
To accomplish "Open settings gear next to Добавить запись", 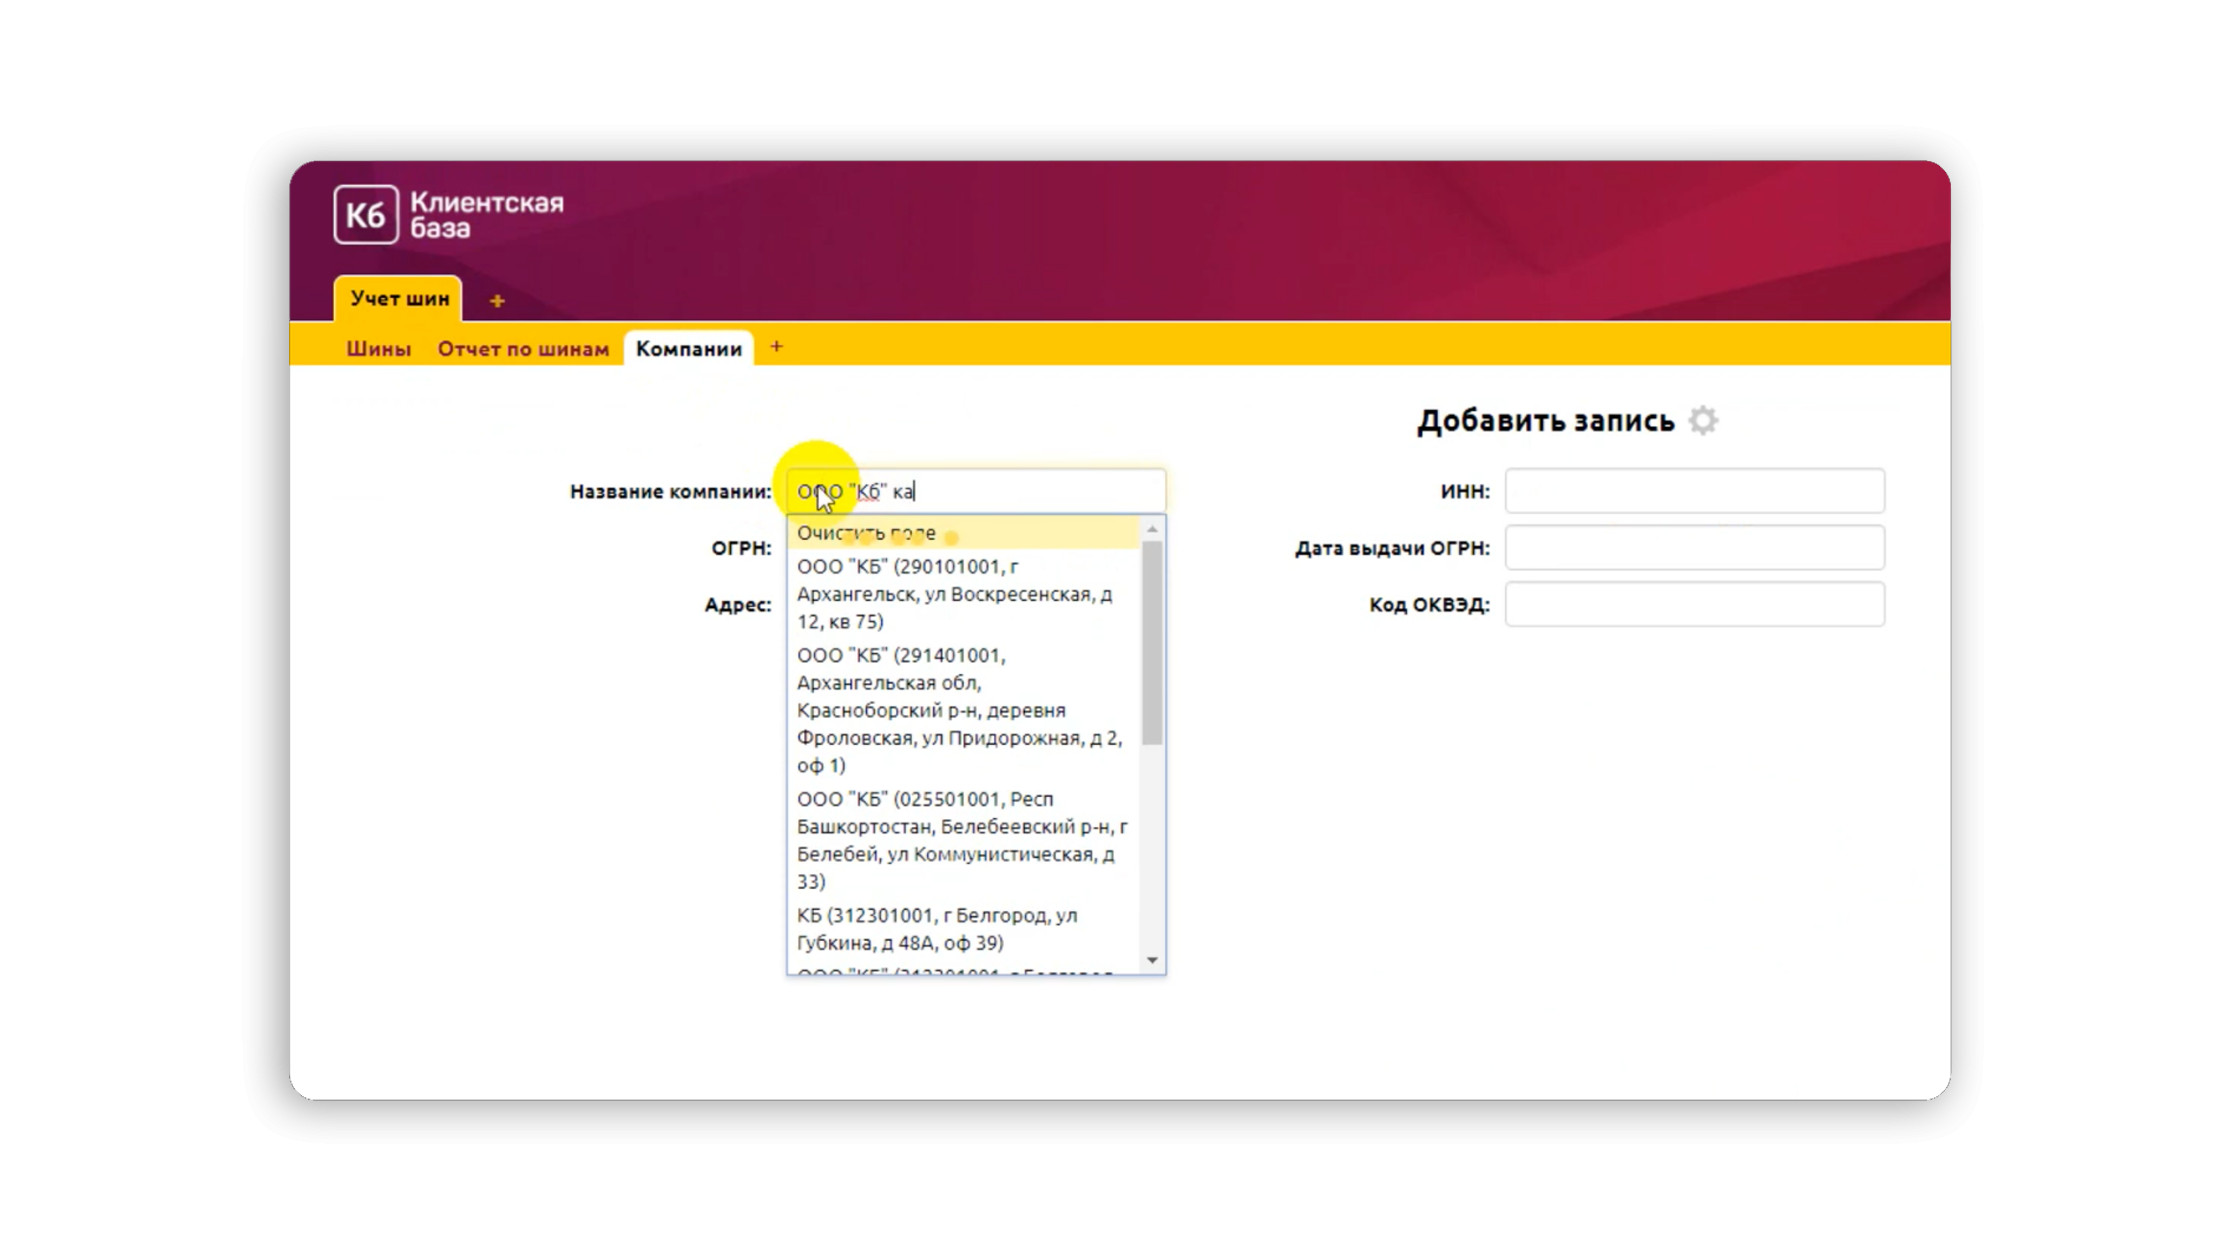I will coord(1703,421).
